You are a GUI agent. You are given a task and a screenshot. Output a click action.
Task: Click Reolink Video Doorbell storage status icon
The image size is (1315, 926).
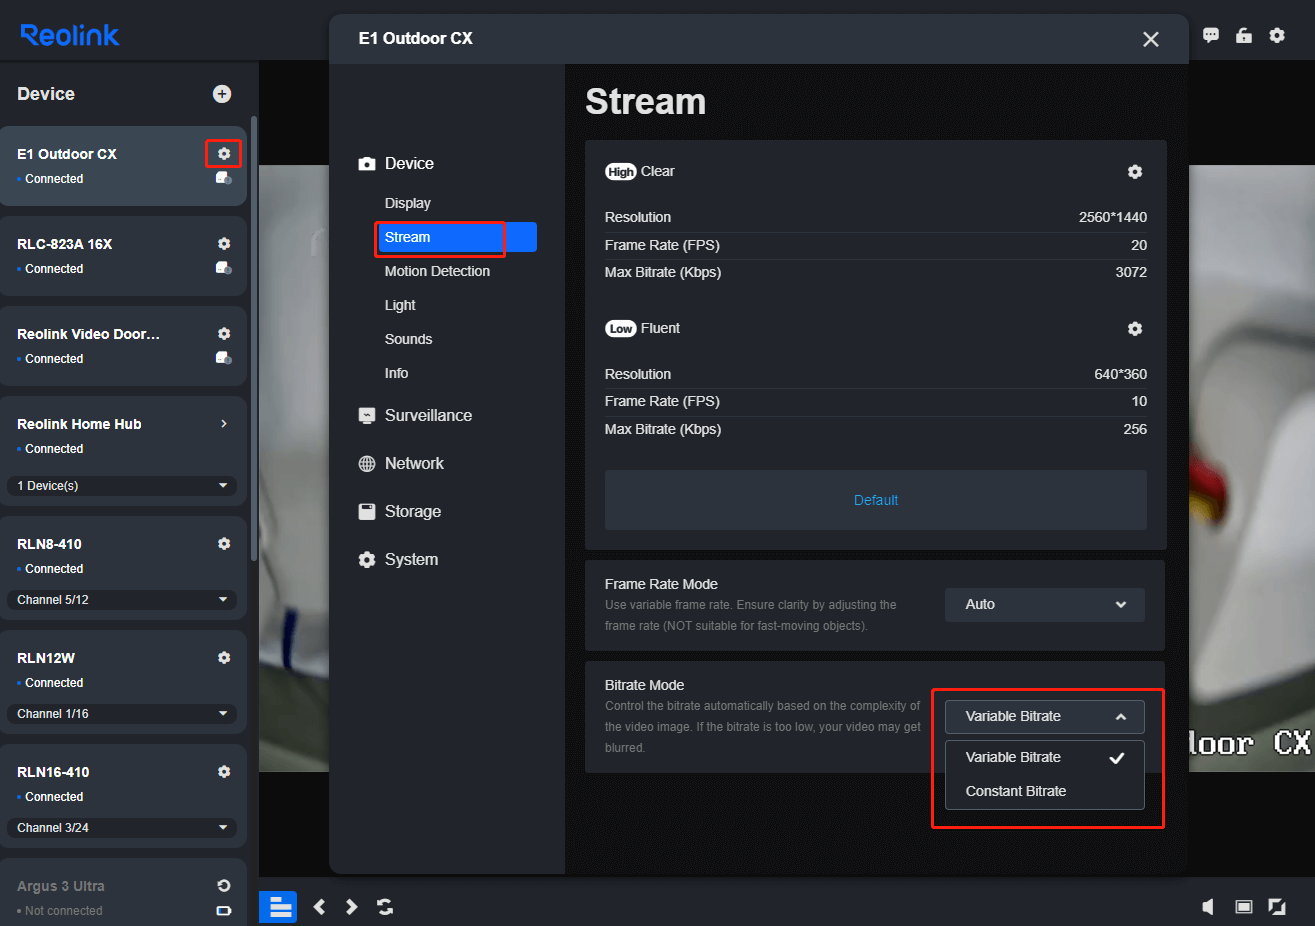(x=224, y=358)
